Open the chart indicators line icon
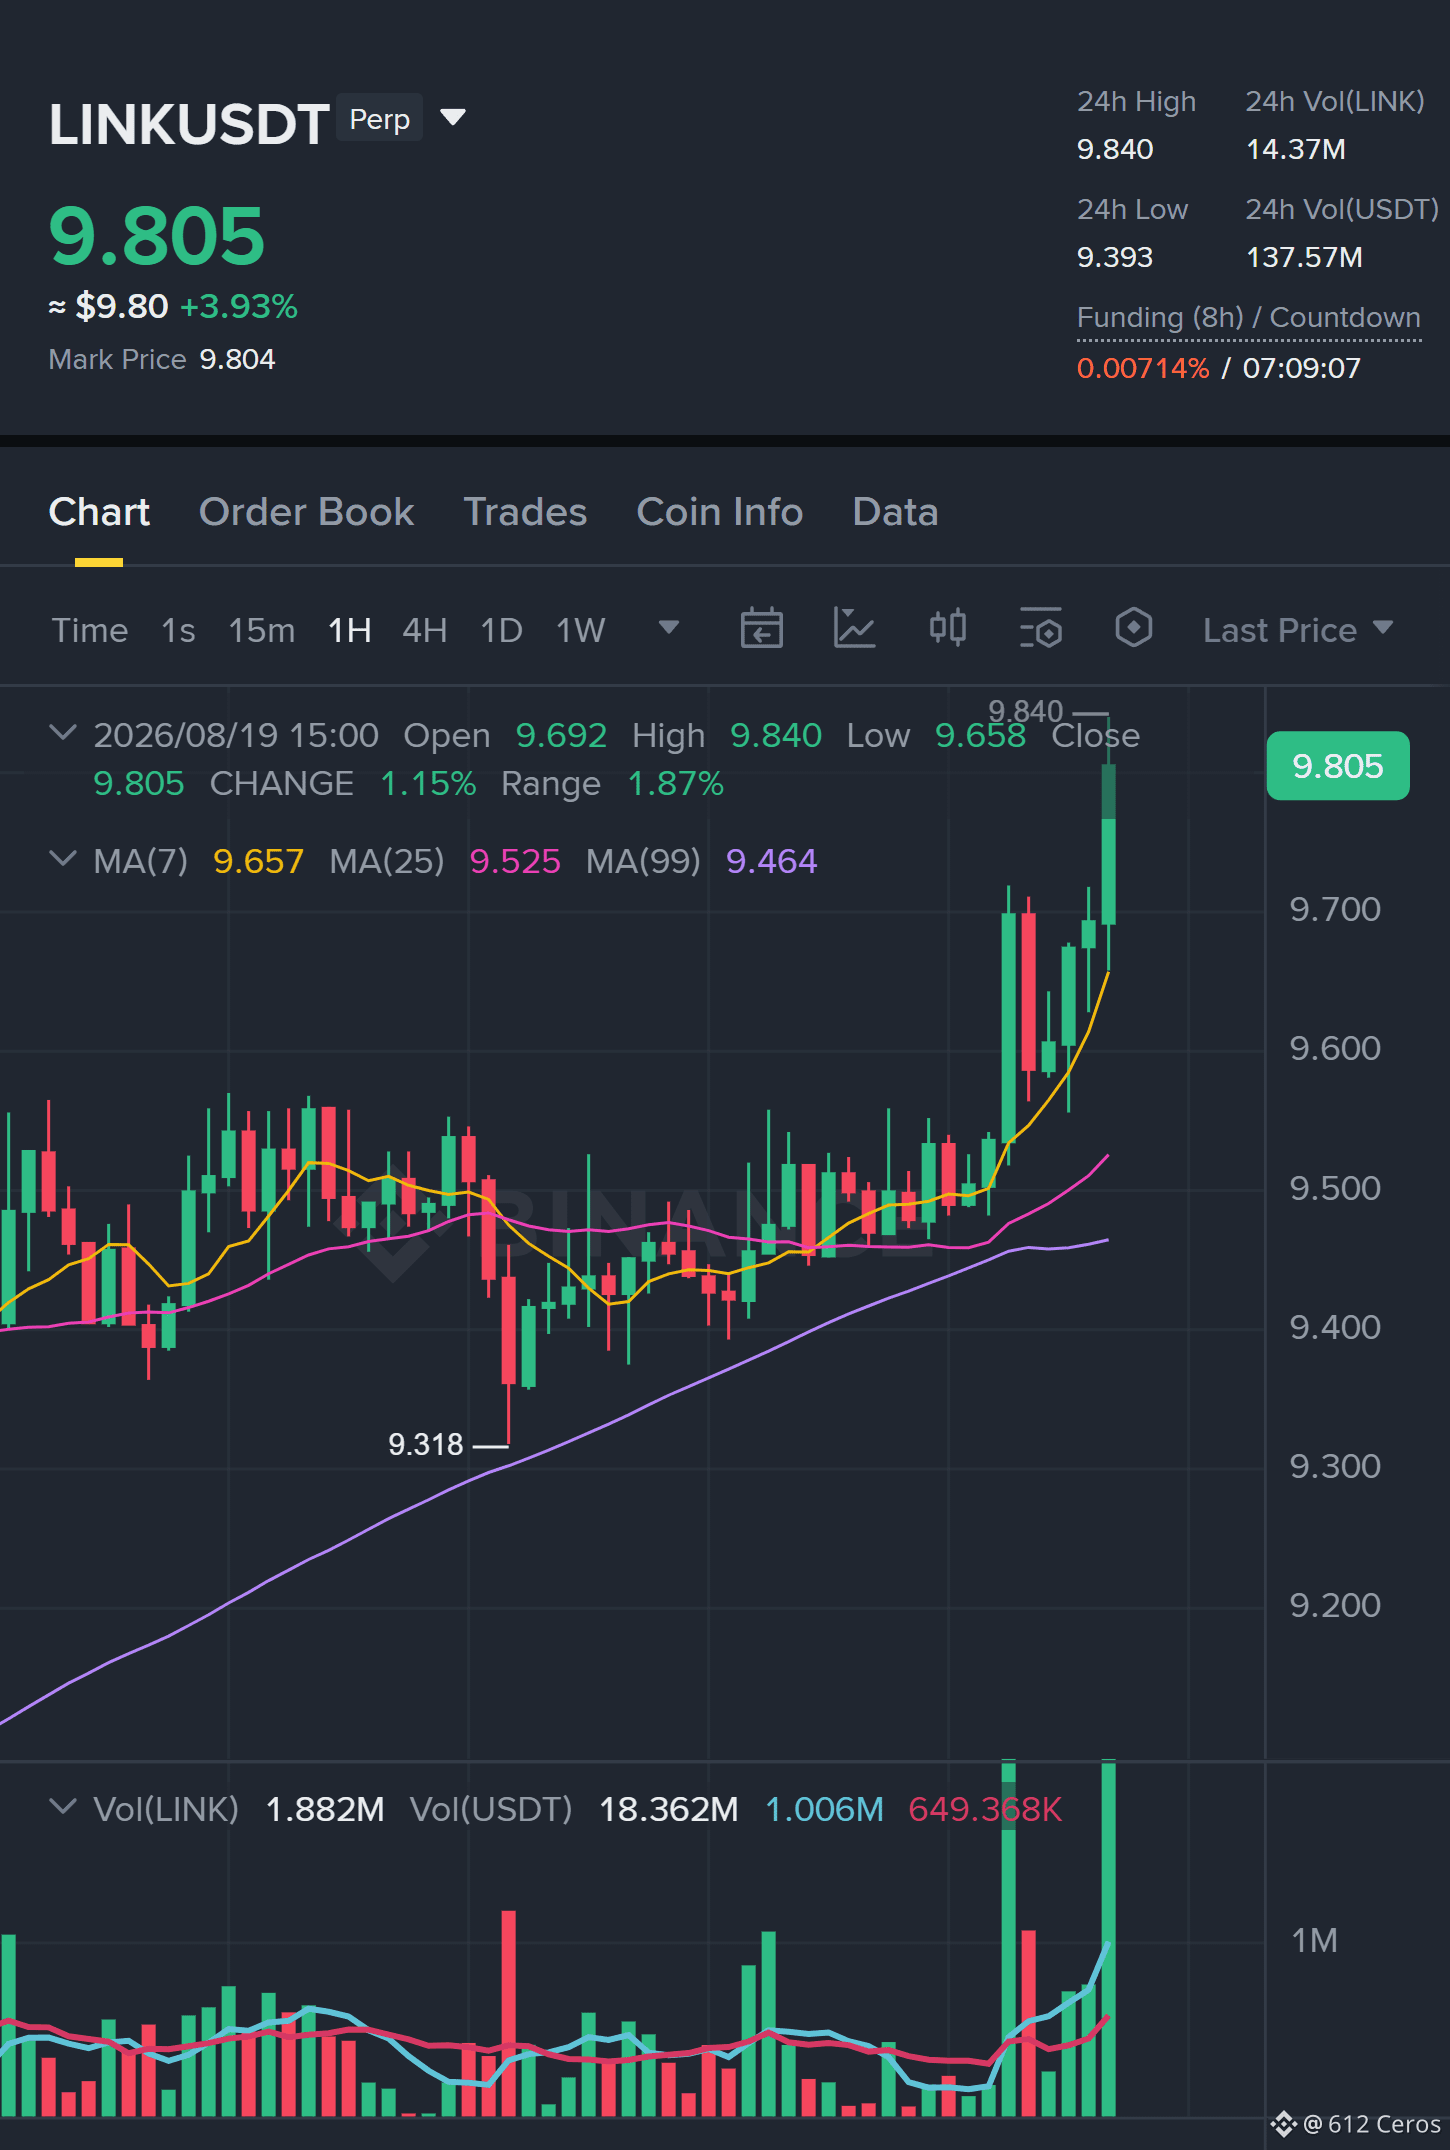 tap(854, 629)
